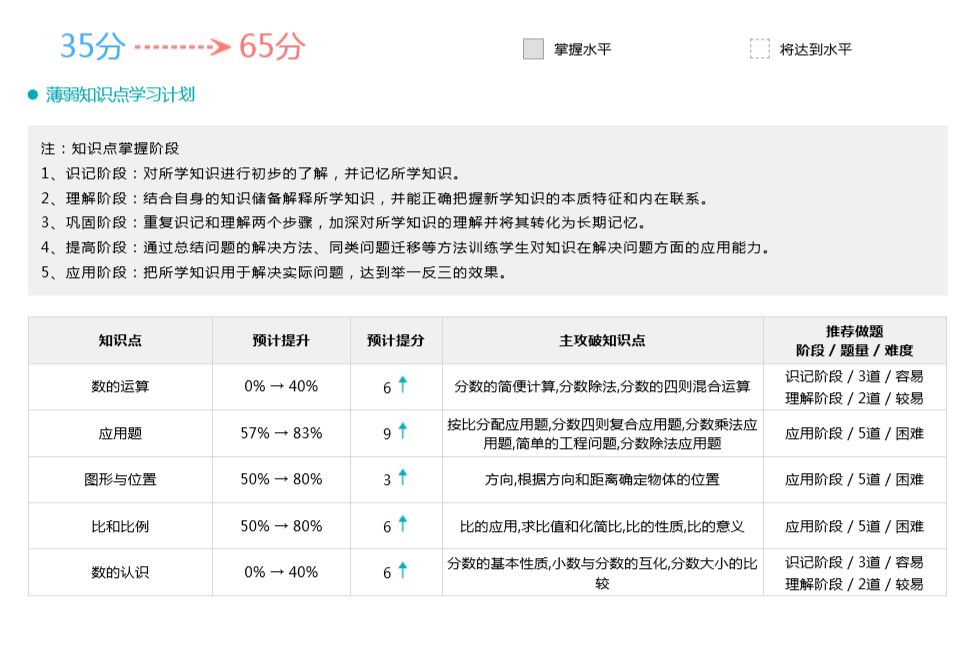Click the red dotted arrow between scores

[x=183, y=47]
